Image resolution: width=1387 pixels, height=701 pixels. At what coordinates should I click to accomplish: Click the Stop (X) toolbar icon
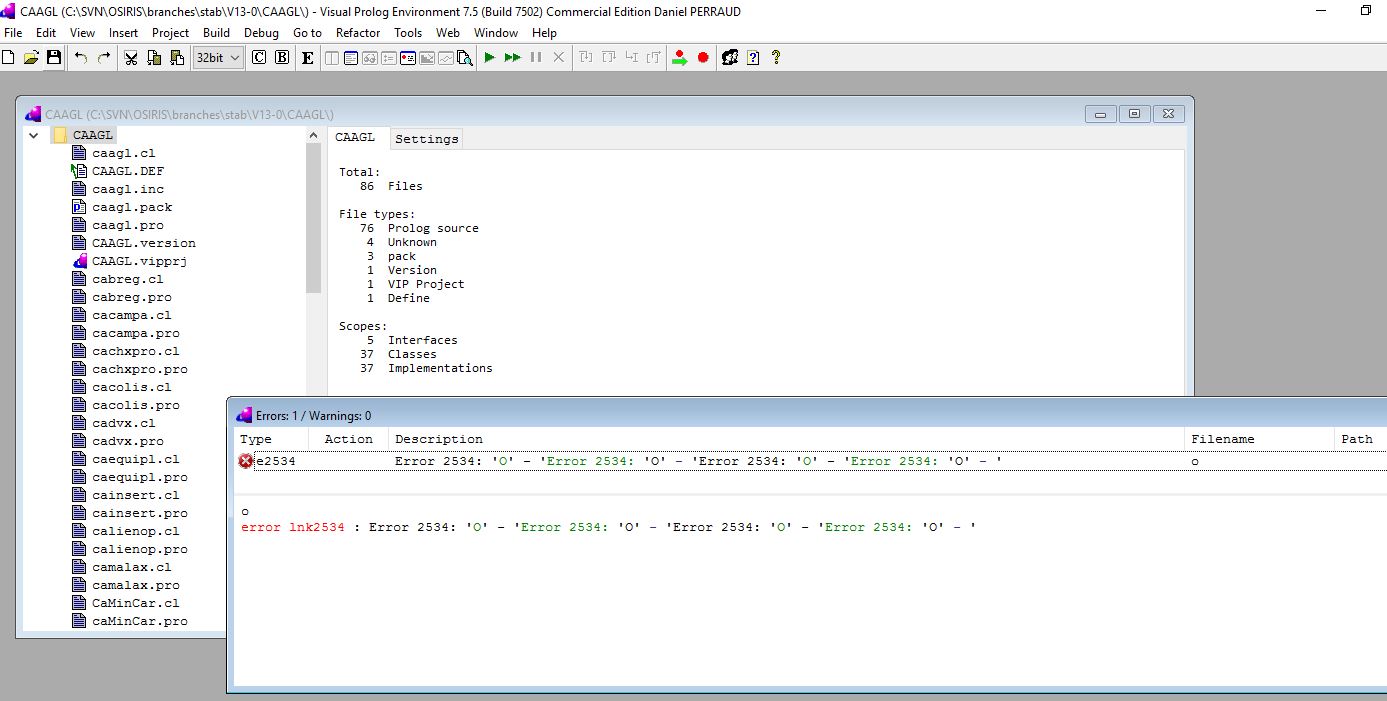[x=559, y=58]
